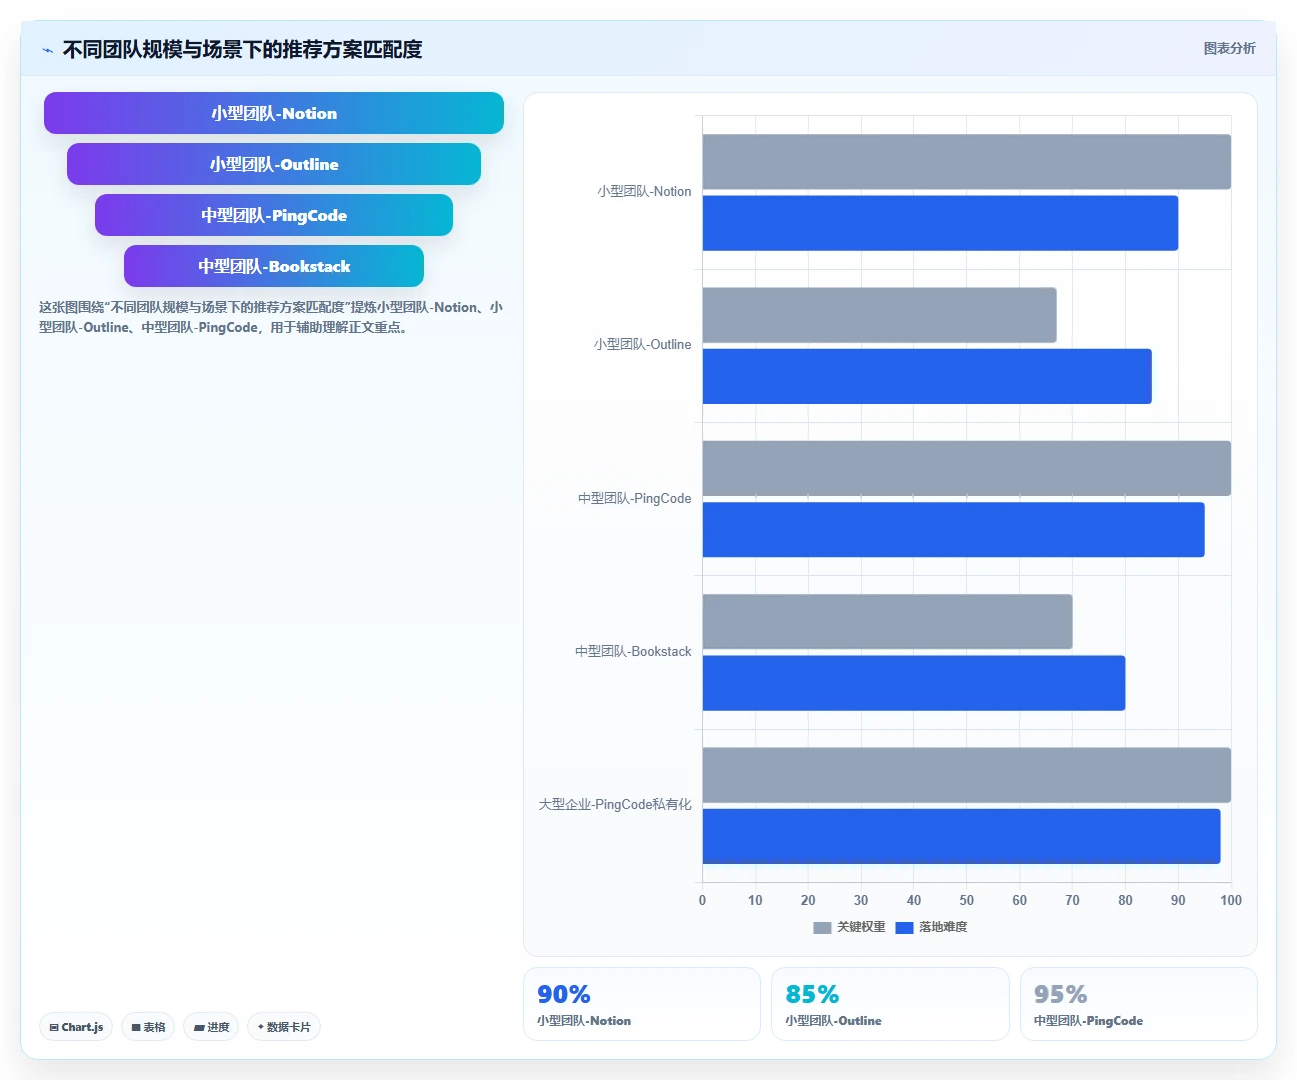Click the Chart.js tag chip
Screen dimensions: 1297x1080
point(76,1027)
